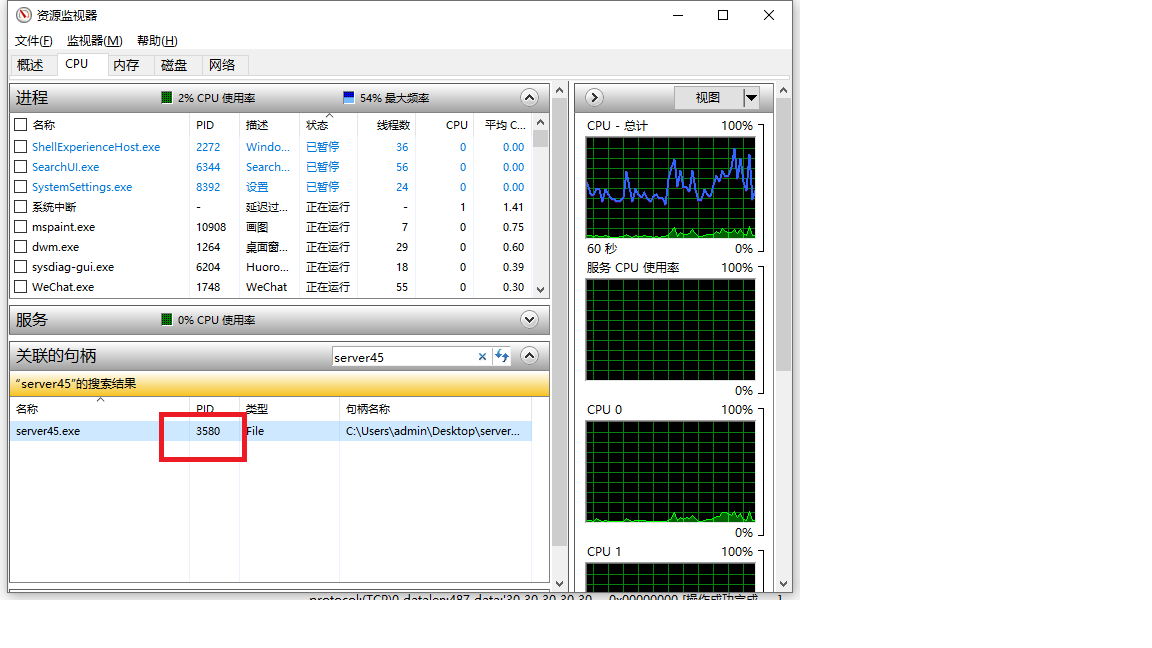Sort handle results by 名称 header

(27, 408)
